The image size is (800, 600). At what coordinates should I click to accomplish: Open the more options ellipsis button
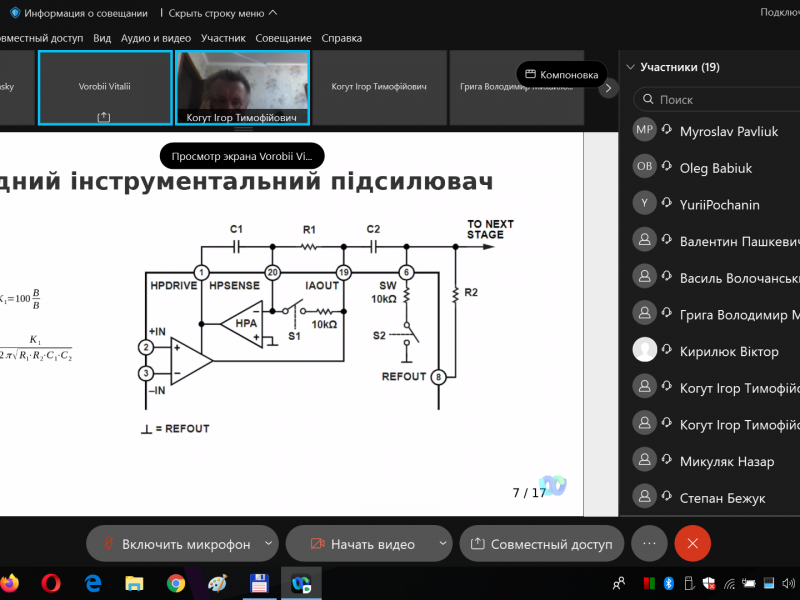[x=649, y=543]
